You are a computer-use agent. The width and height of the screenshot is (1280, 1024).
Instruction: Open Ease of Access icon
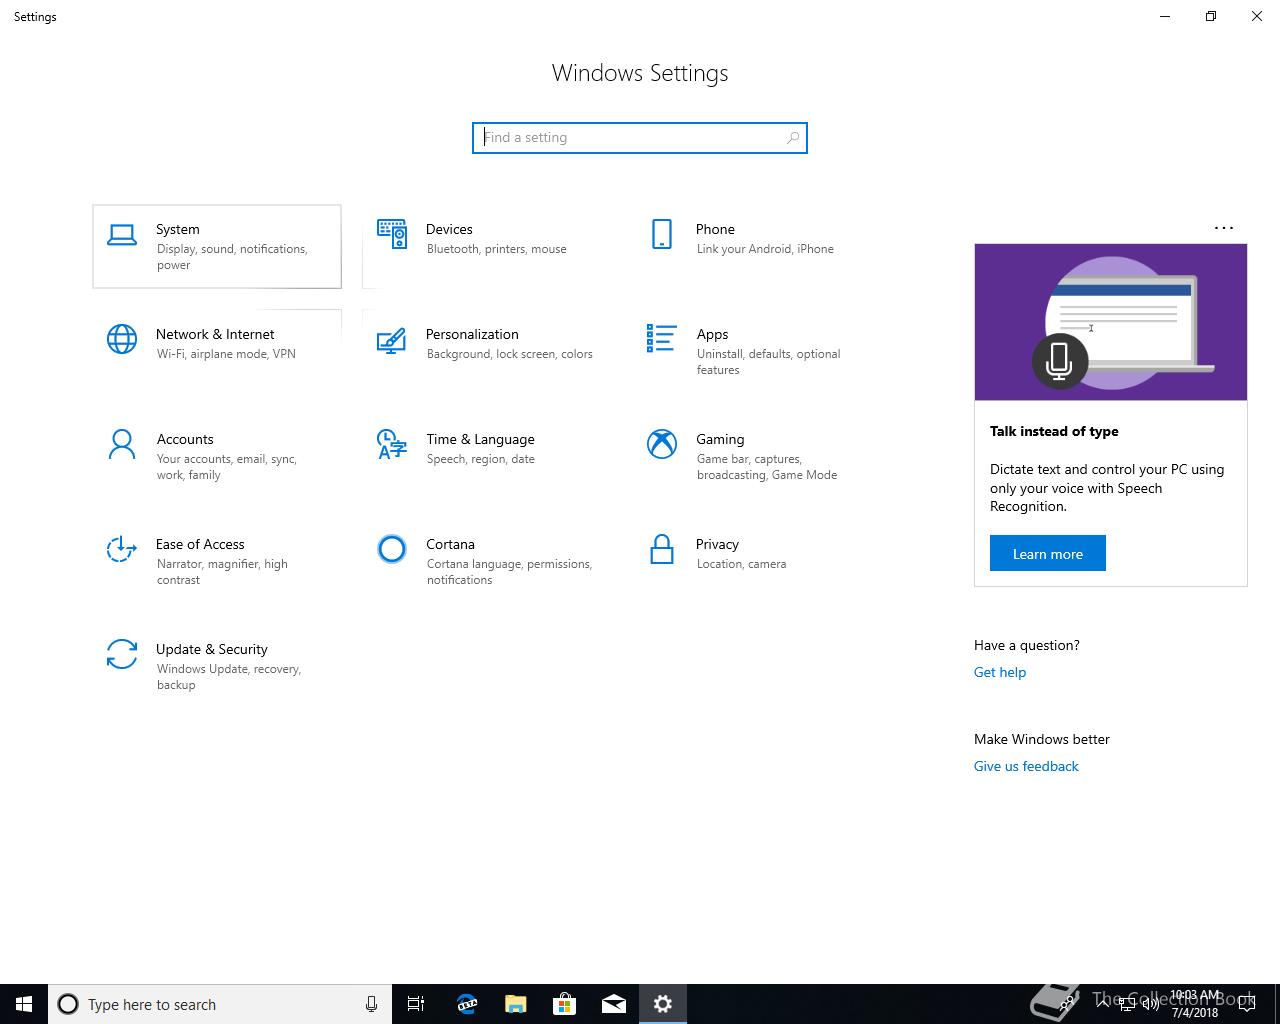(x=122, y=549)
